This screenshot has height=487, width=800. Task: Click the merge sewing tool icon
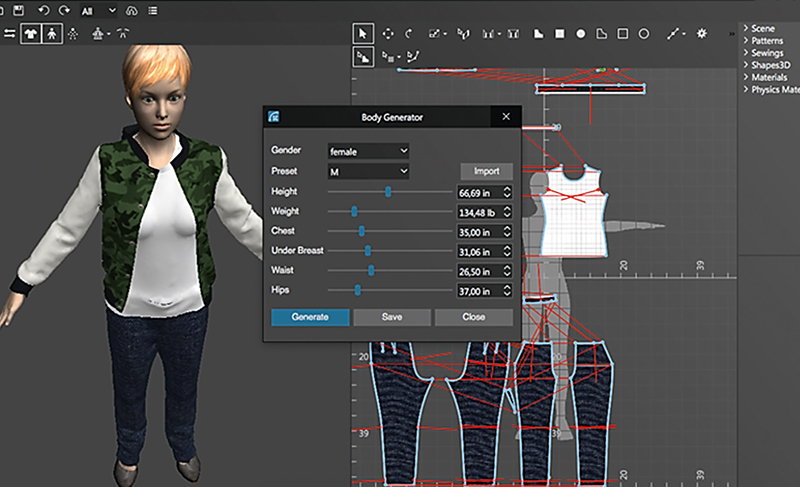513,34
